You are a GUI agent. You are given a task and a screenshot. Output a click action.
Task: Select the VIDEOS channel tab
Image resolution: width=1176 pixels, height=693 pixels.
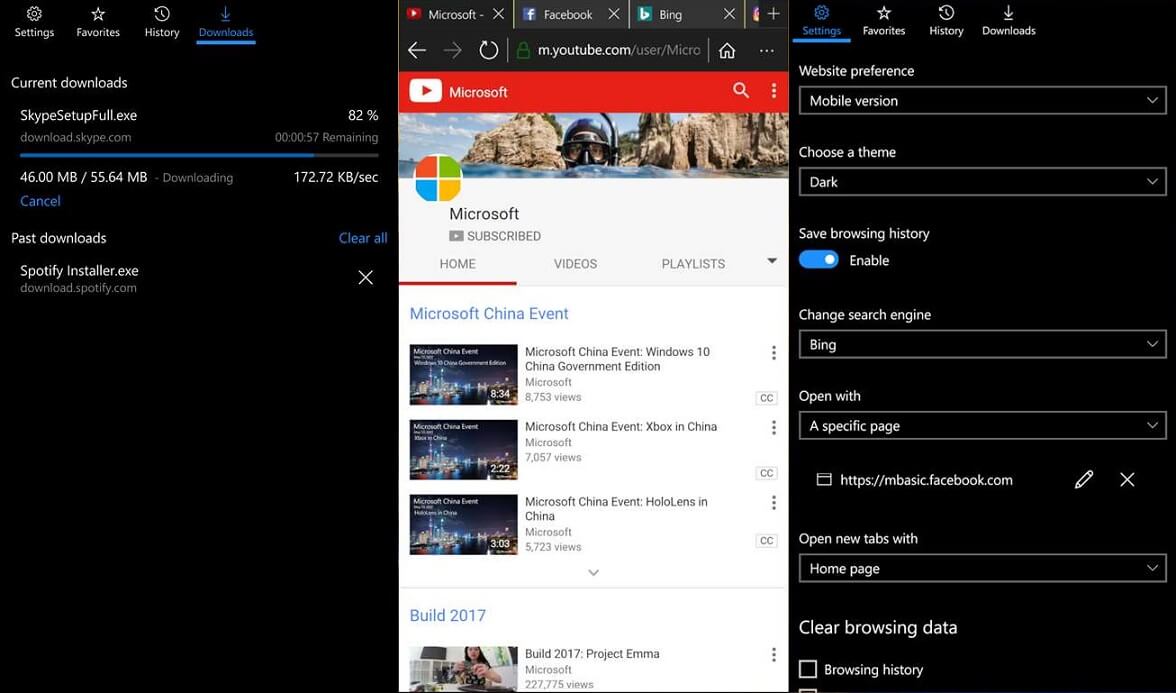pyautogui.click(x=575, y=264)
